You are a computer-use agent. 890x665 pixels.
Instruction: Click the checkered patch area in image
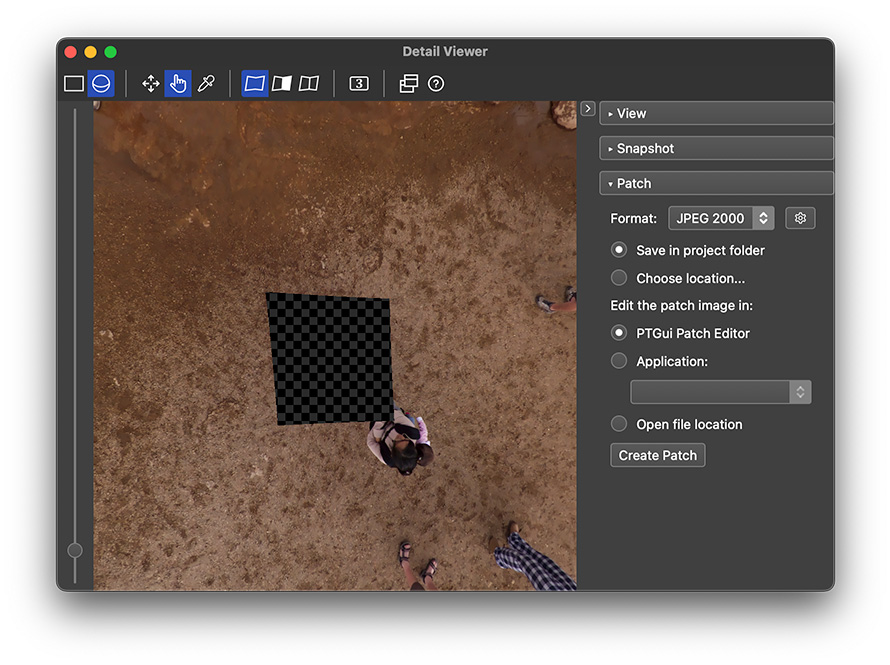331,359
